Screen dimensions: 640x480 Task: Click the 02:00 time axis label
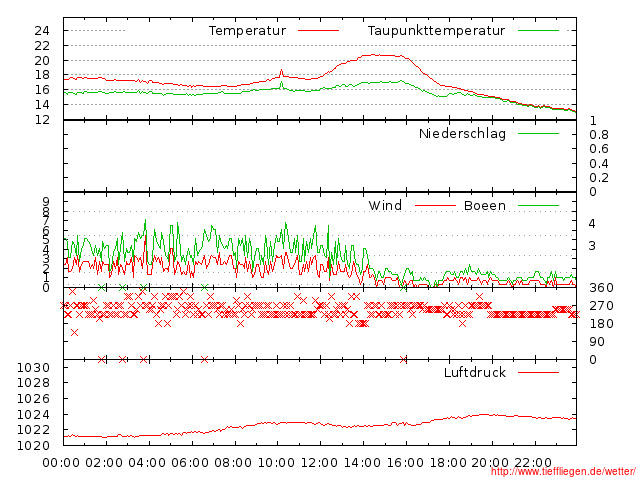click(104, 463)
